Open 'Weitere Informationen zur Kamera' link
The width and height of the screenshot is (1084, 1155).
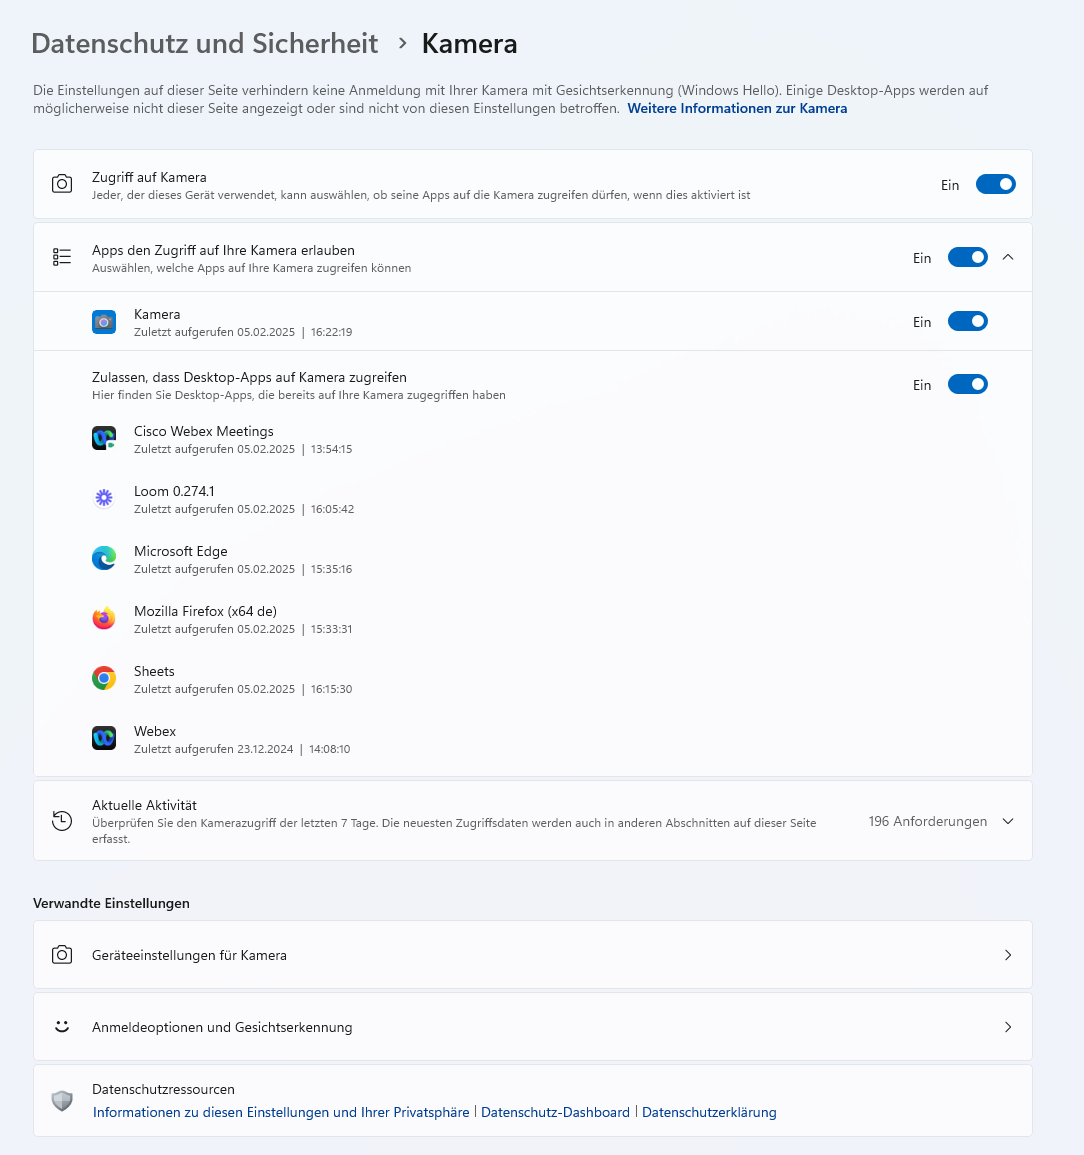pos(737,108)
